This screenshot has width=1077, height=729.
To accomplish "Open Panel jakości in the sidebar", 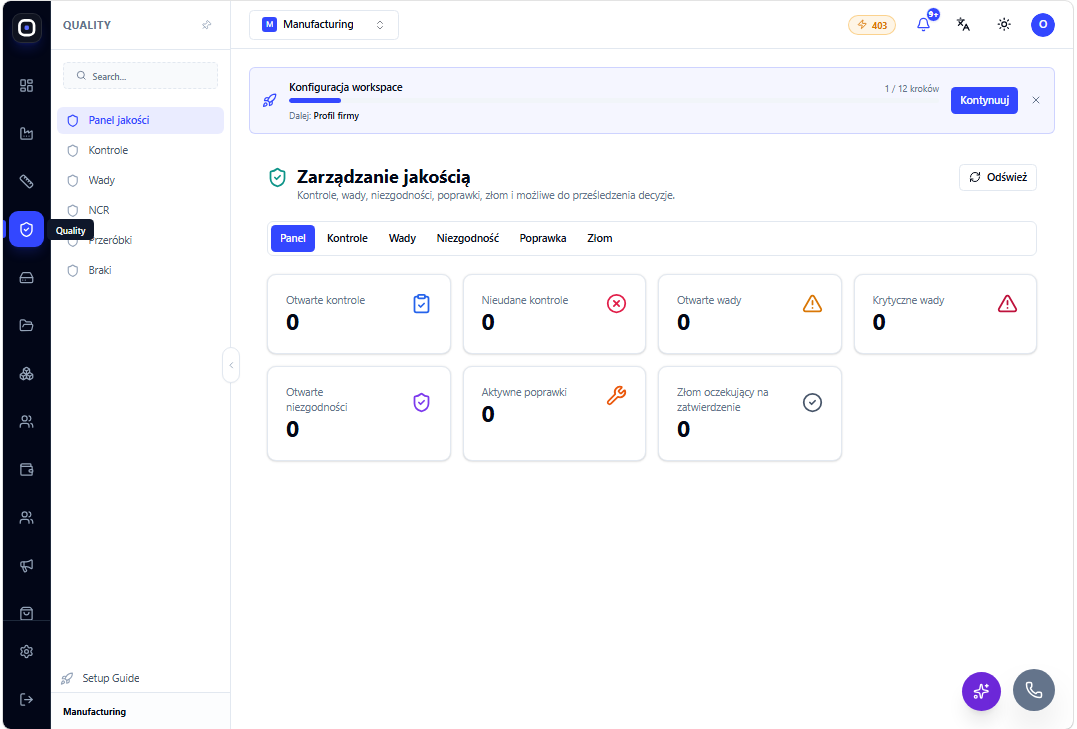I will click(x=141, y=120).
